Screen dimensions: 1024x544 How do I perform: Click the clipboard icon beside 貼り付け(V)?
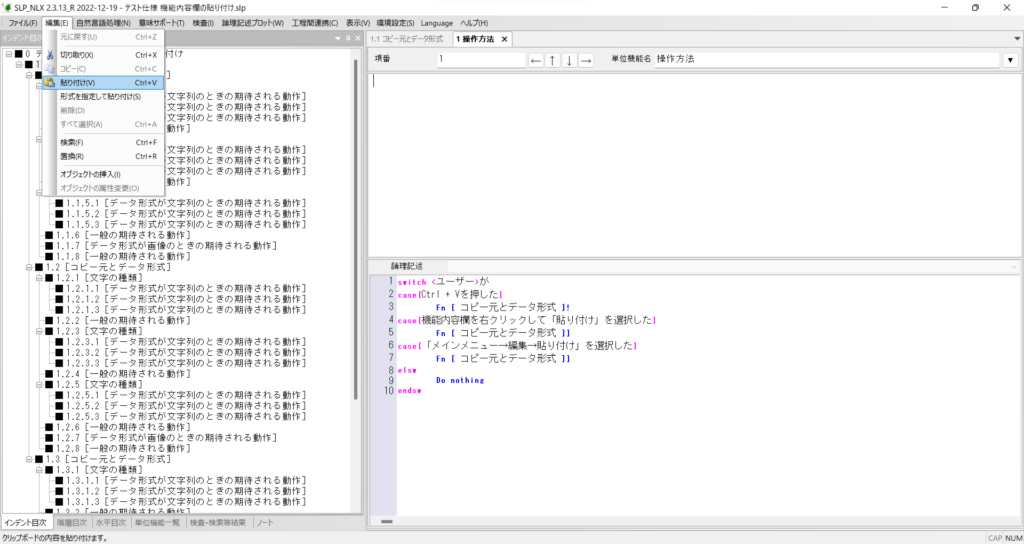coord(50,82)
